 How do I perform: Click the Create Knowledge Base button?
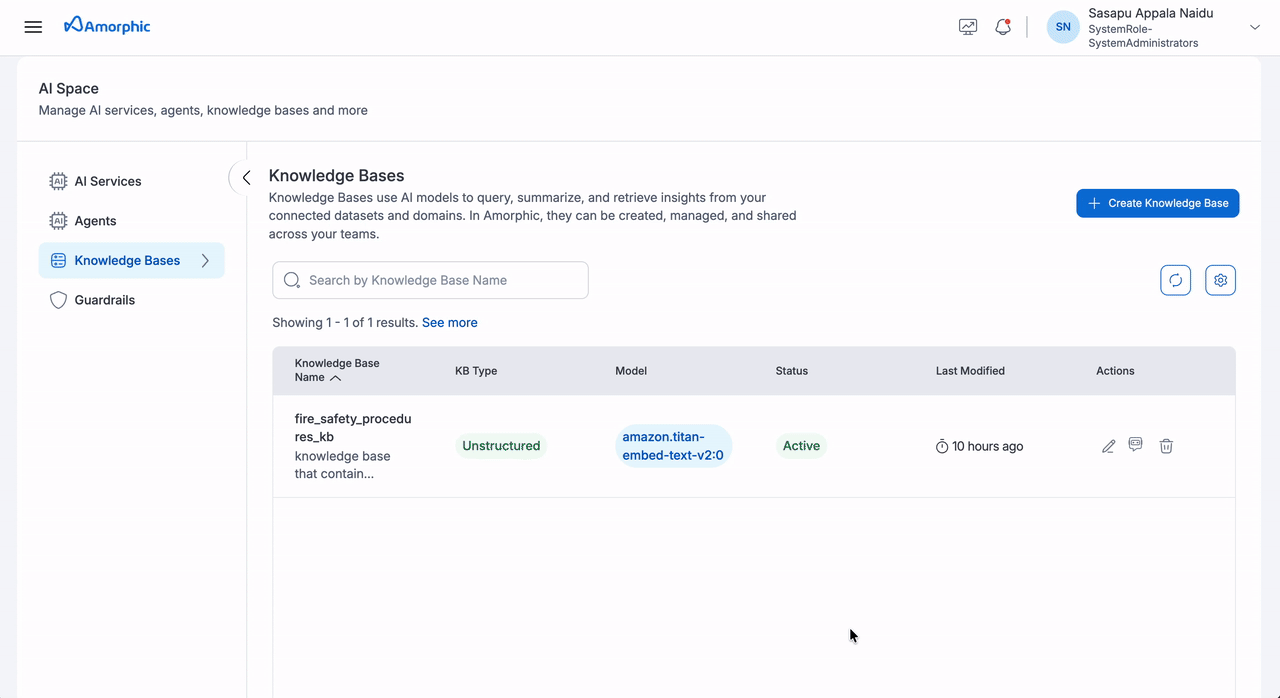click(1157, 202)
